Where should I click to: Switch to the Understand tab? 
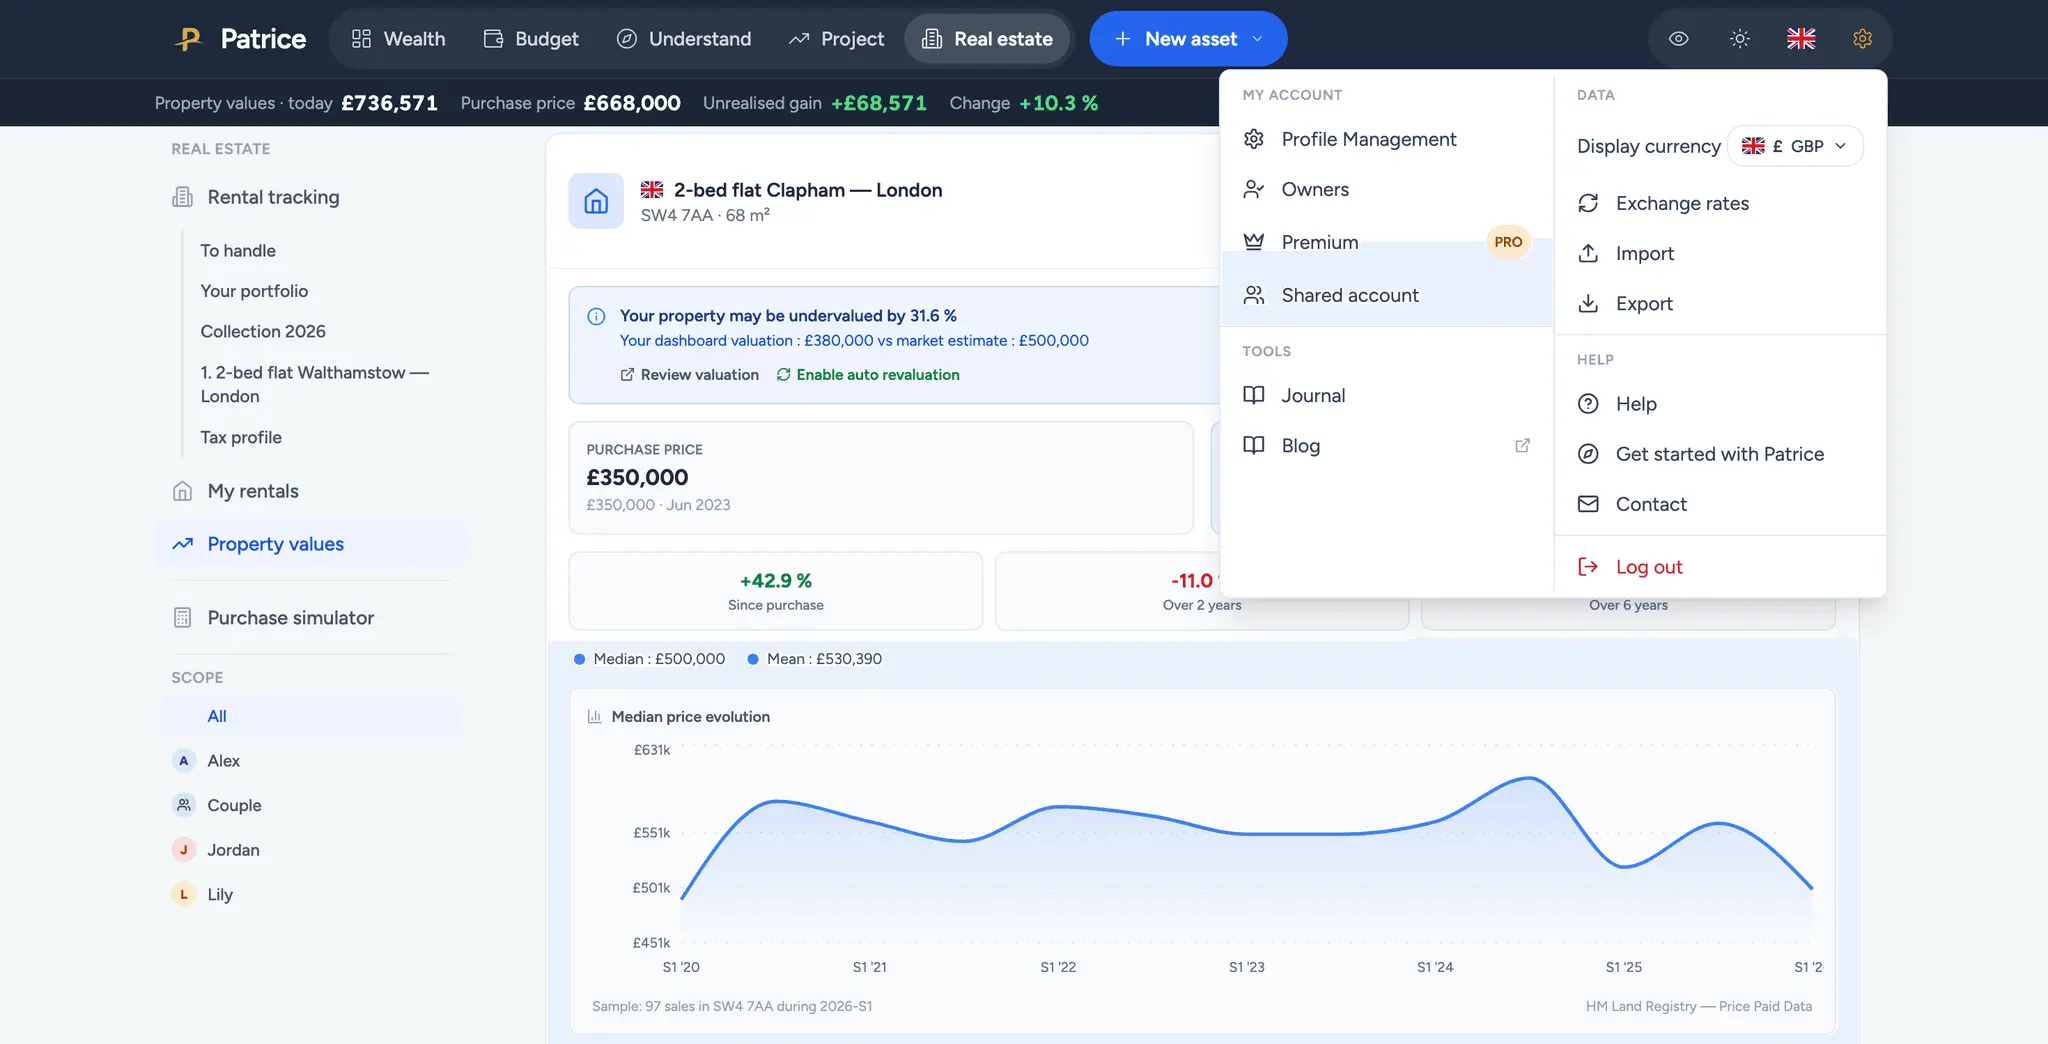tap(684, 39)
